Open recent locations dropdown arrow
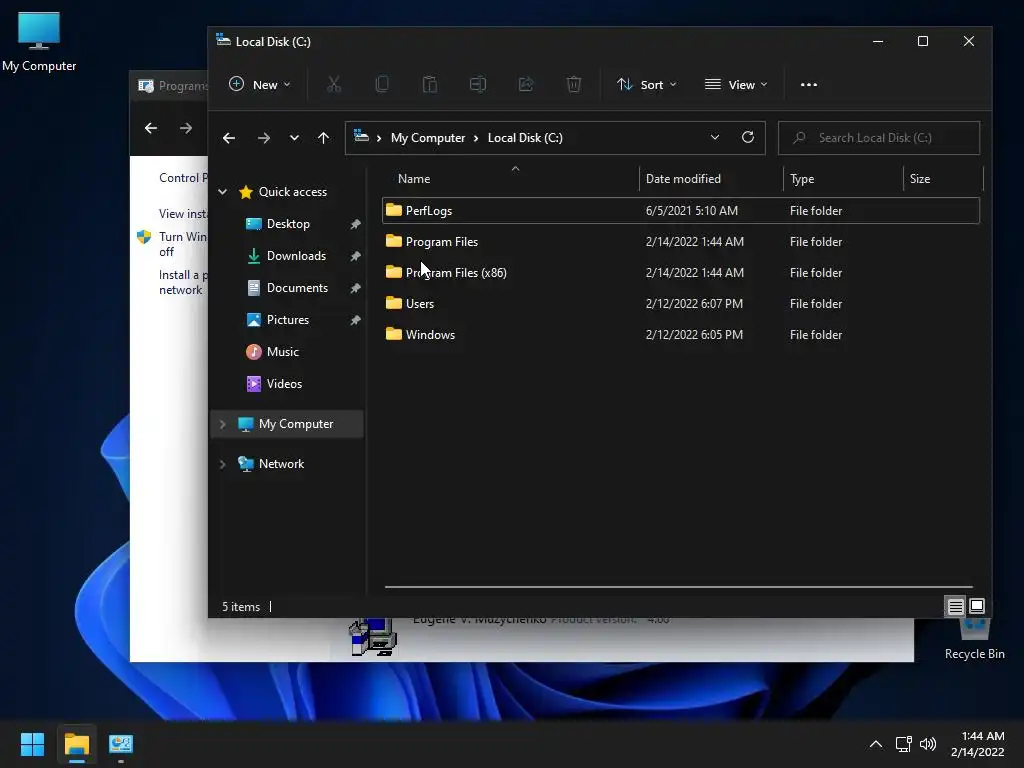Image resolution: width=1024 pixels, height=768 pixels. pyautogui.click(x=295, y=138)
